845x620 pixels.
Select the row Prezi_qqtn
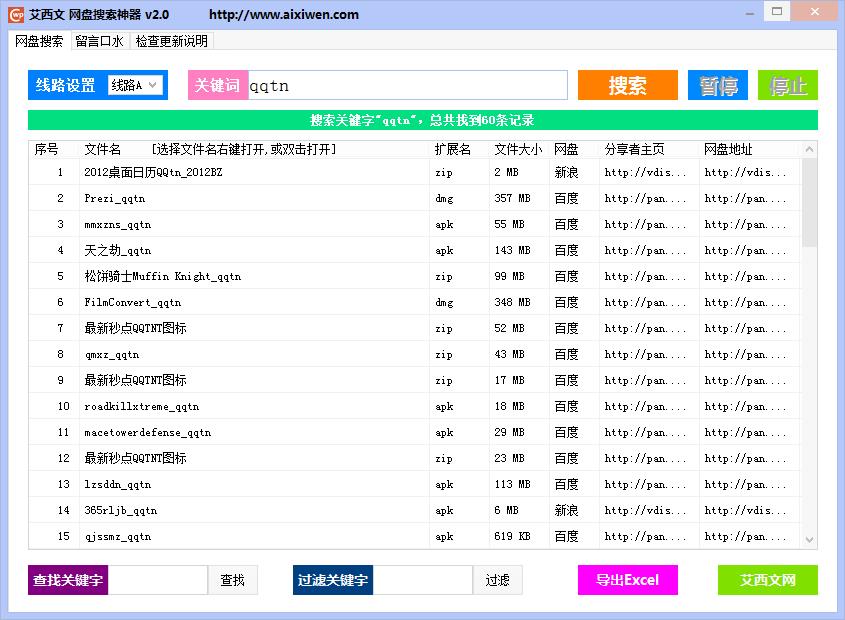tap(115, 199)
